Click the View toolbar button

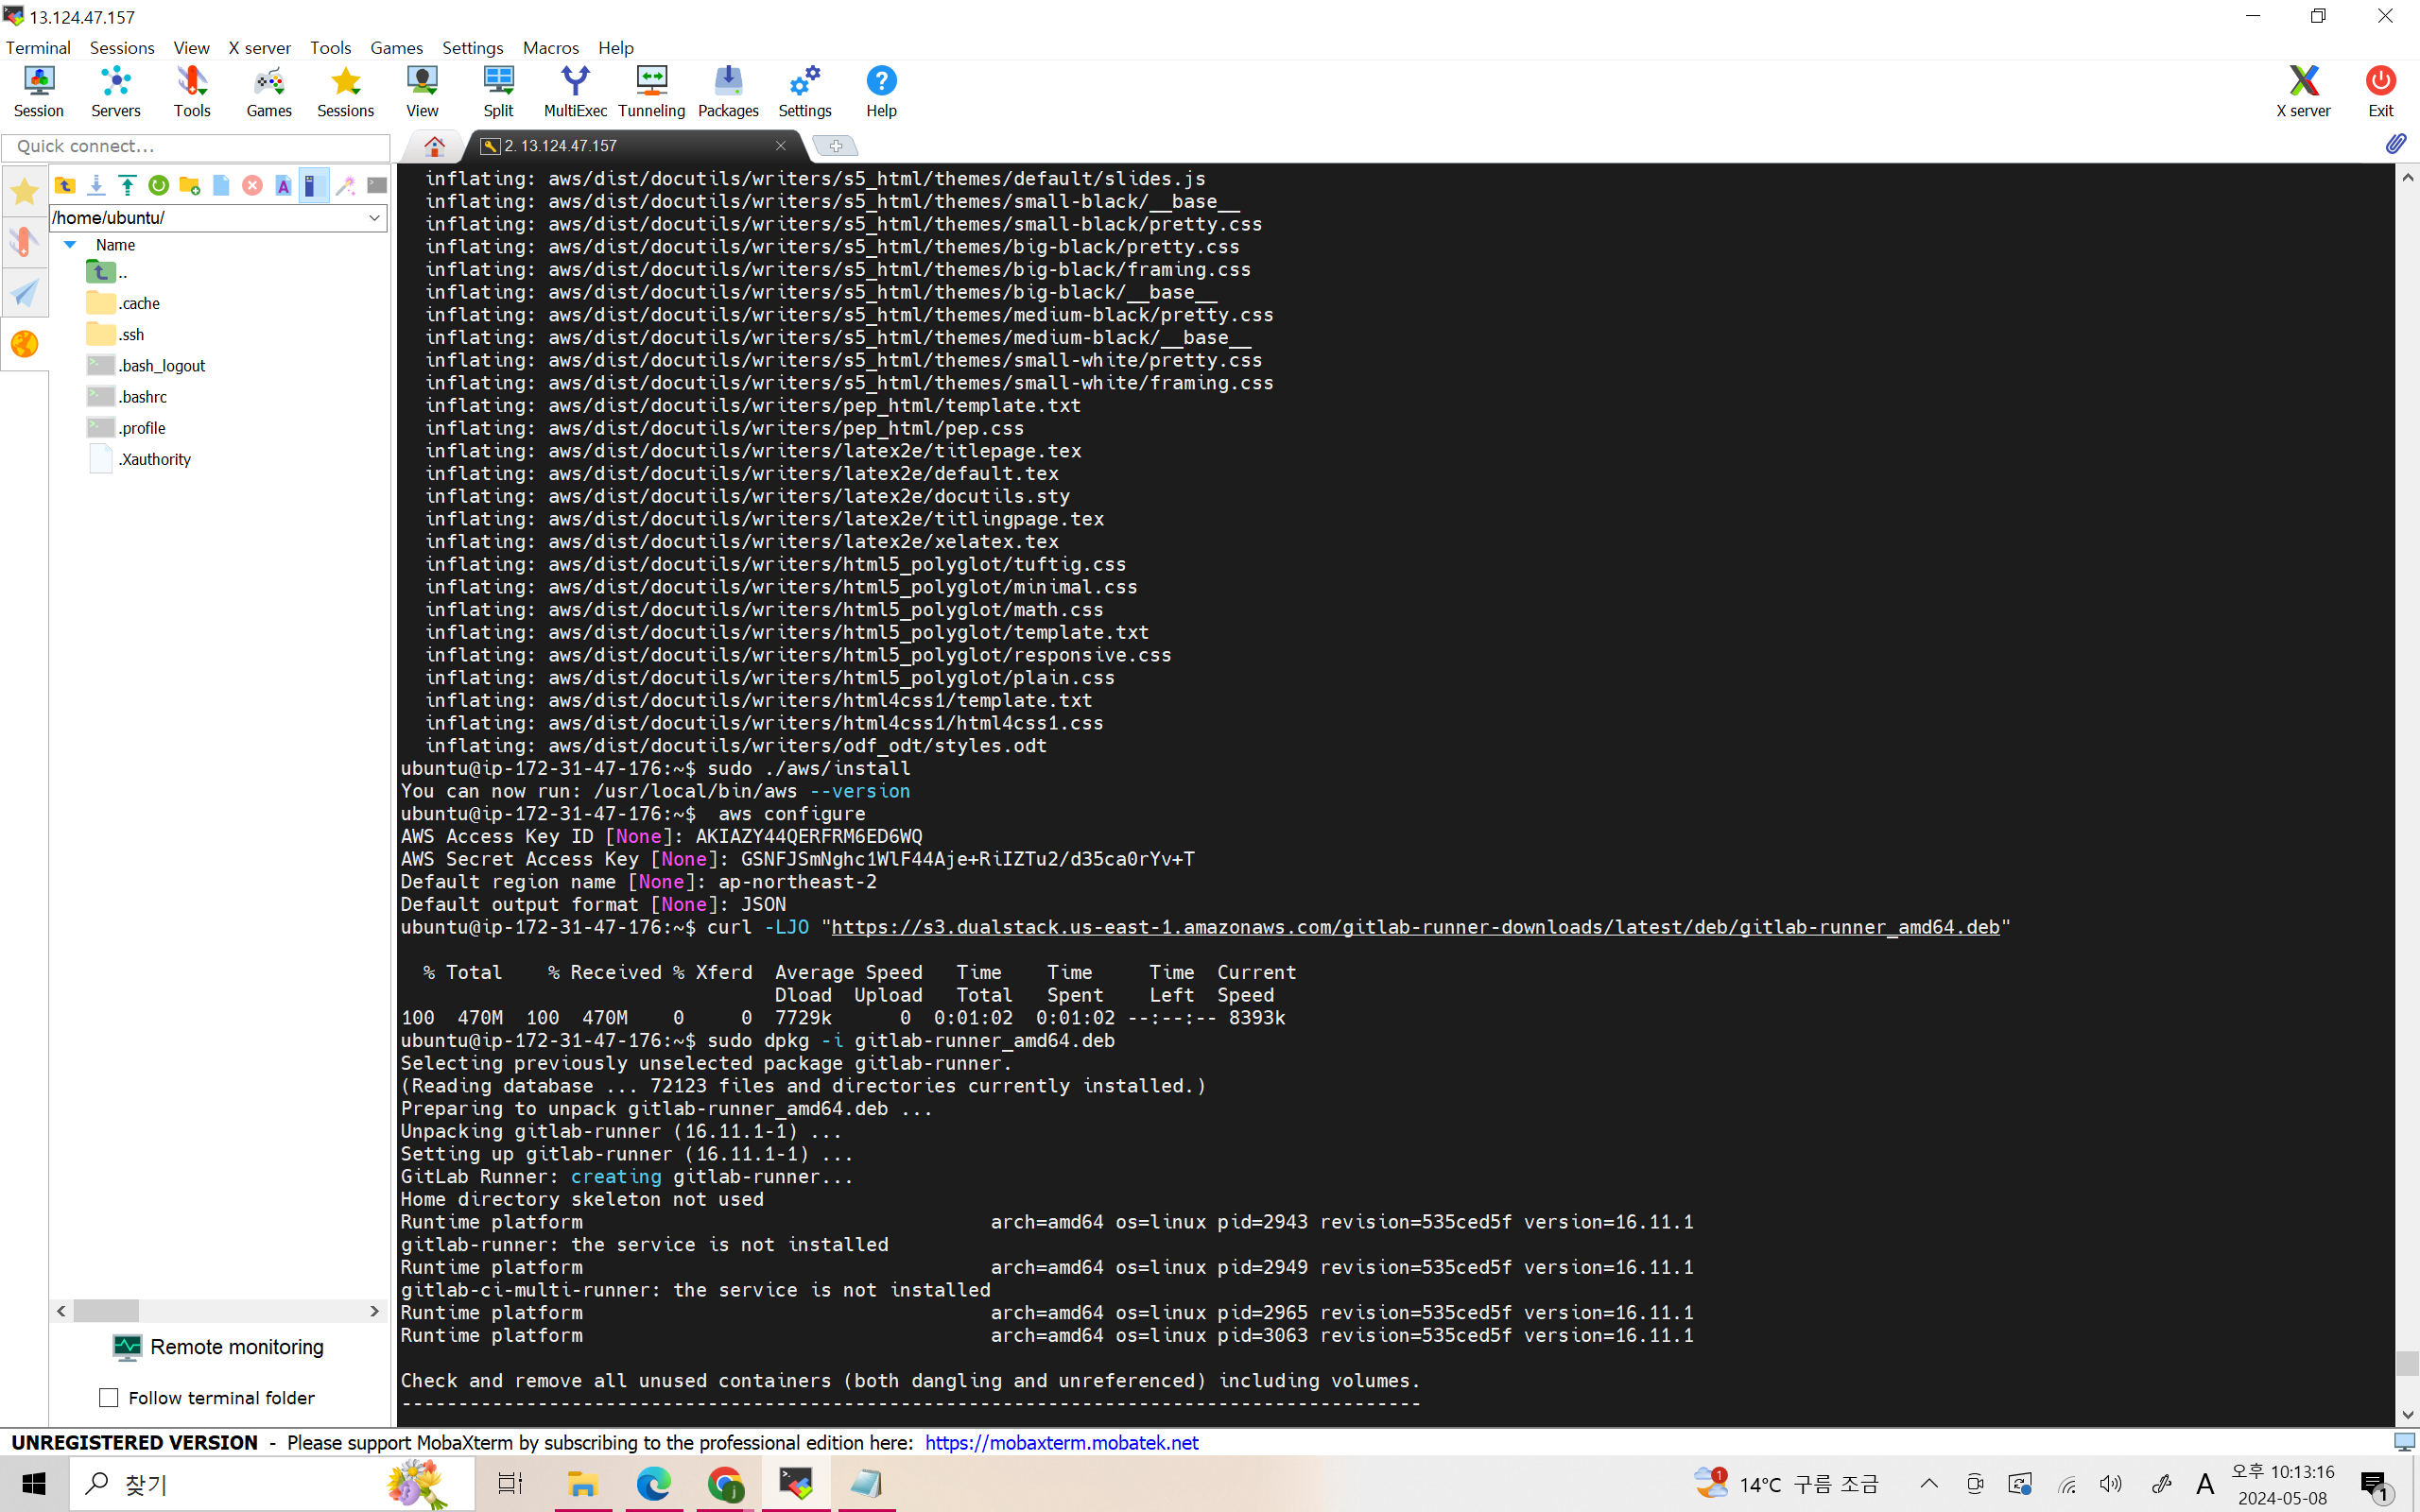click(x=422, y=92)
